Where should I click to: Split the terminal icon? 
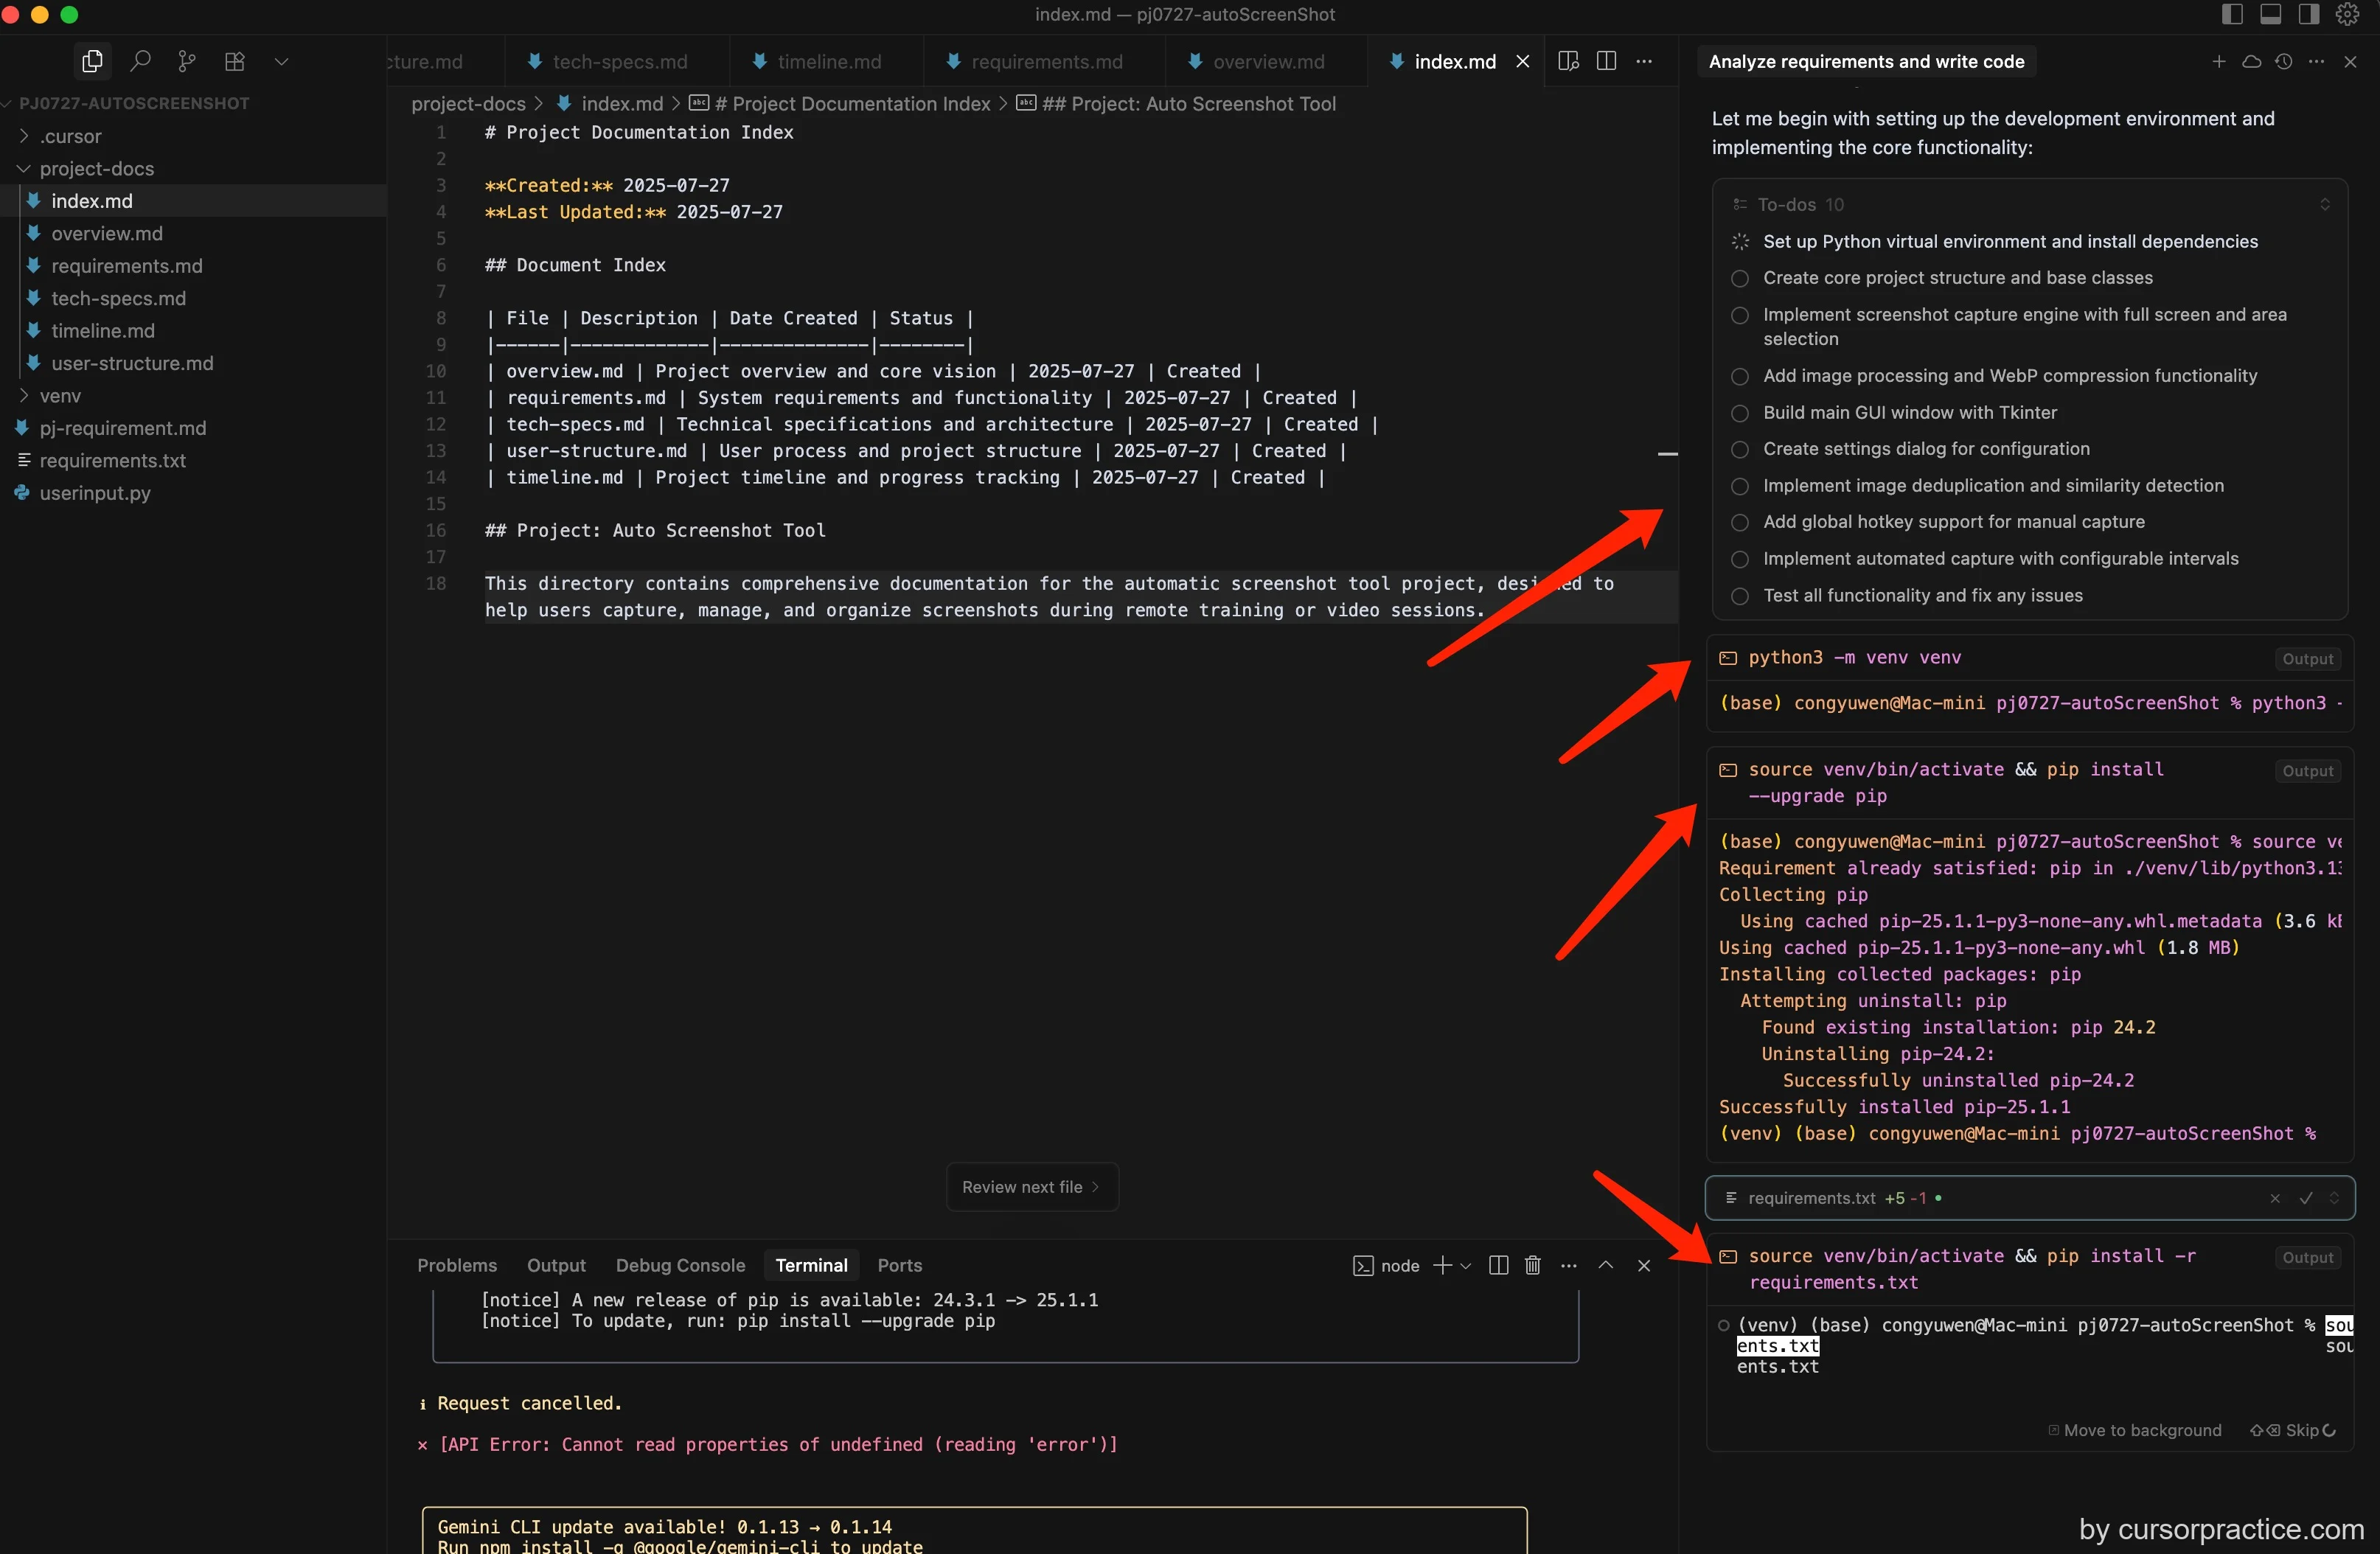(1498, 1265)
